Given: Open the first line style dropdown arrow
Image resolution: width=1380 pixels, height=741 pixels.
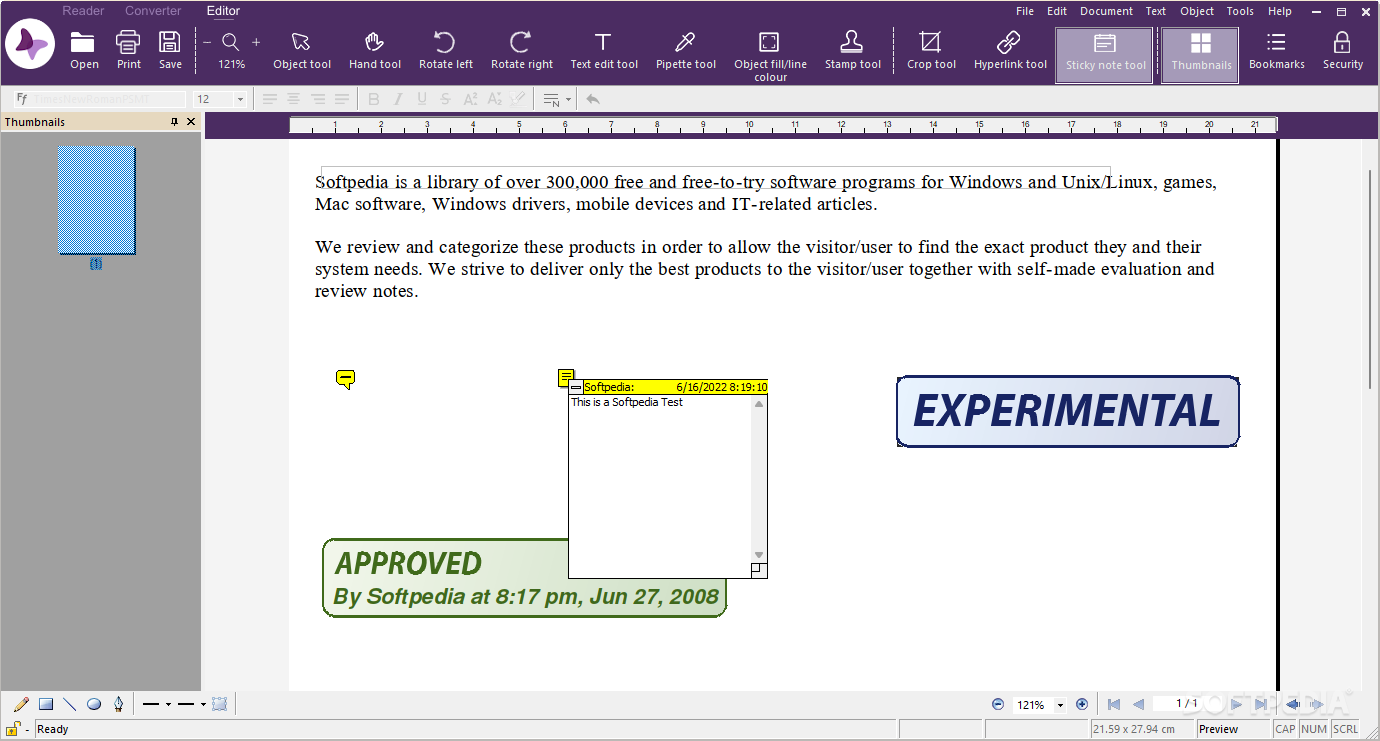Looking at the screenshot, I should coord(168,704).
